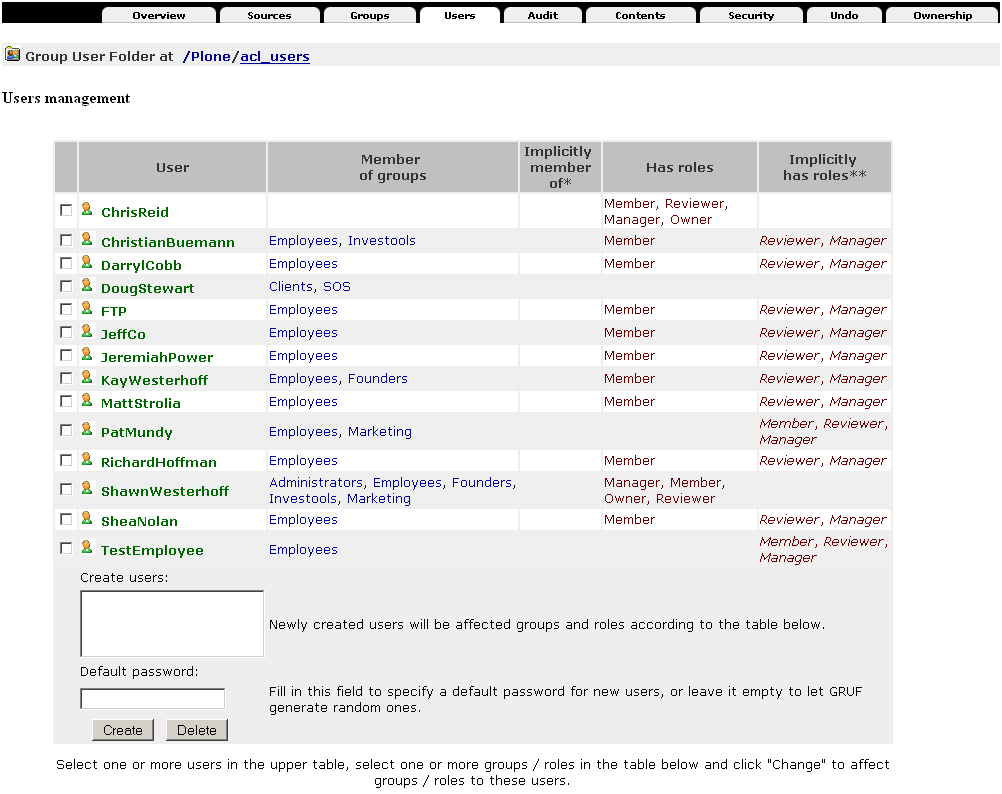Viewport: 1002px width, 794px height.
Task: Focus the Default password field
Action: point(153,699)
